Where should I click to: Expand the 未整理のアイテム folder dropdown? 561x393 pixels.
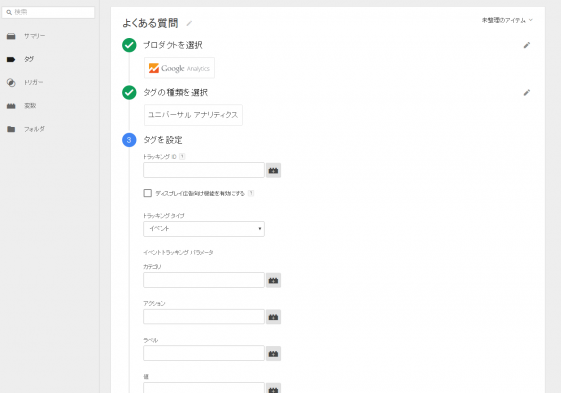click(507, 20)
